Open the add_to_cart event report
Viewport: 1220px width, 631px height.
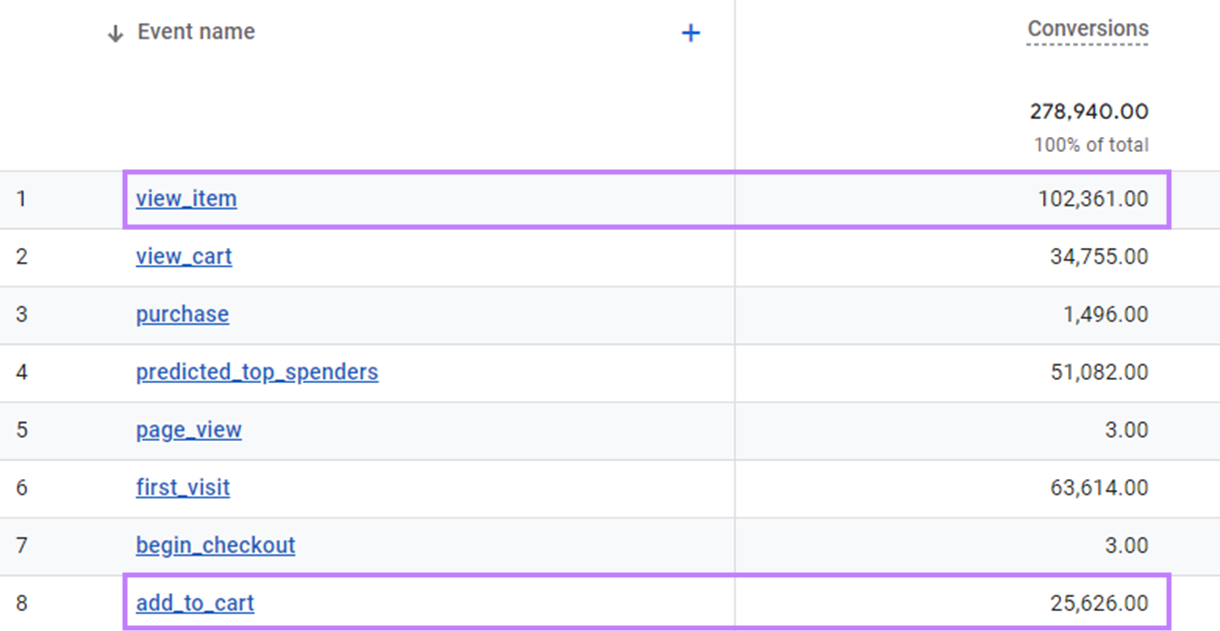(194, 603)
